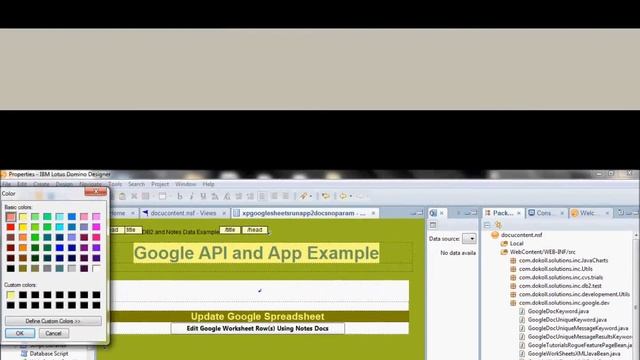This screenshot has width=640, height=360.
Task: Click the Underline formatting toolbar icon
Action: (203, 196)
